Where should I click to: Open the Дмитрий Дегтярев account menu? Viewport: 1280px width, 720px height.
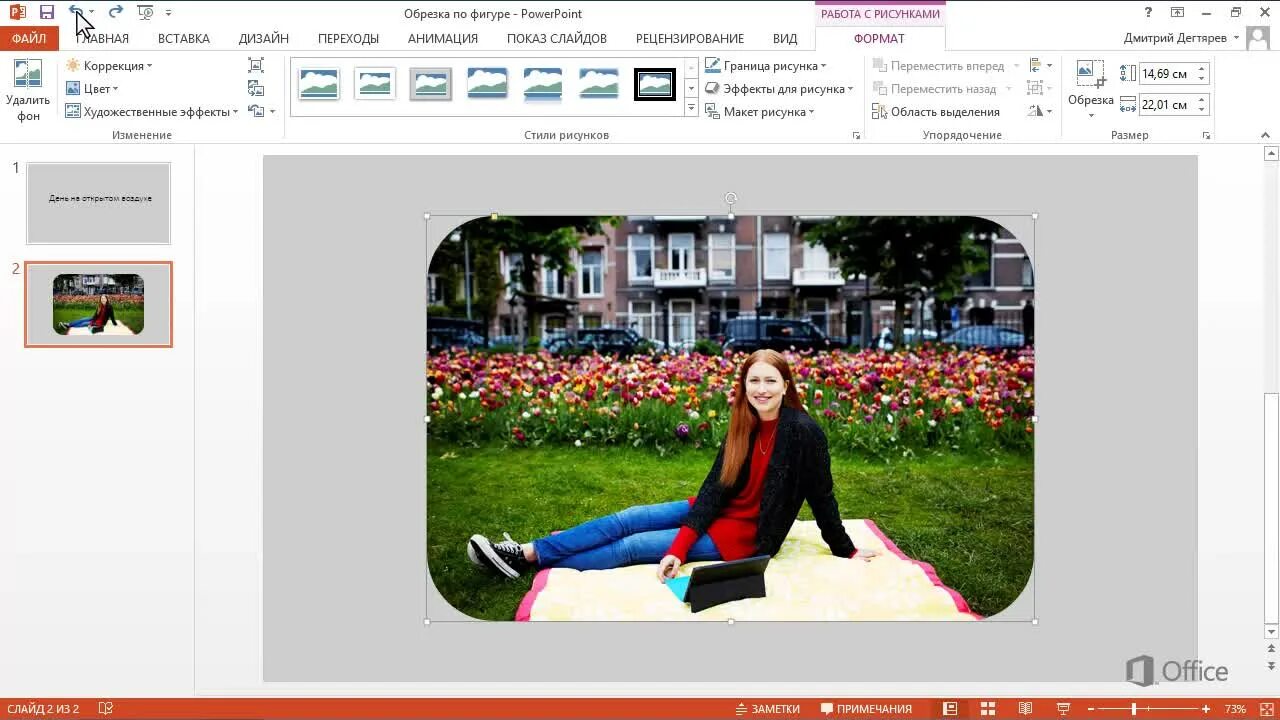1181,38
